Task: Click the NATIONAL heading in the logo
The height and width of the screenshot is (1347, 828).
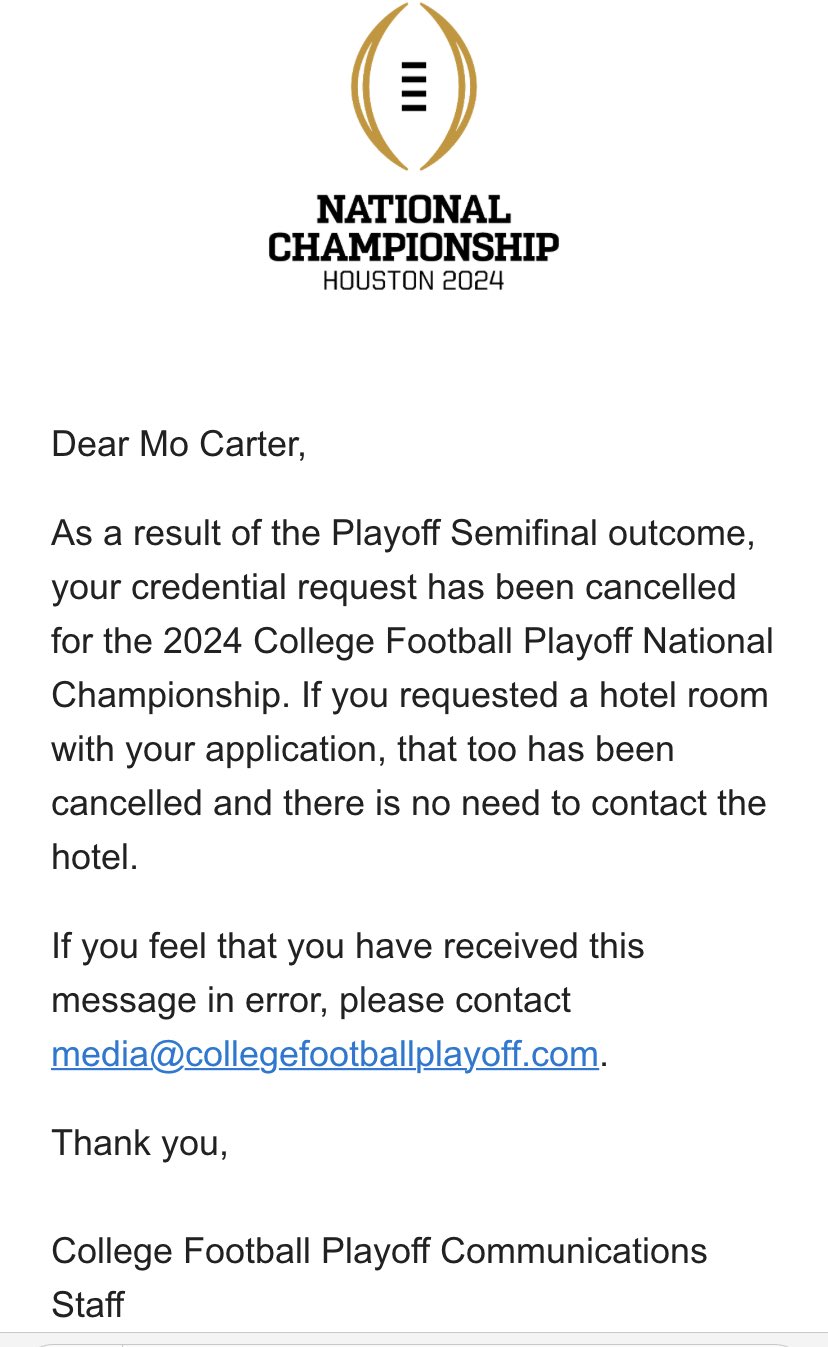Action: [x=413, y=210]
